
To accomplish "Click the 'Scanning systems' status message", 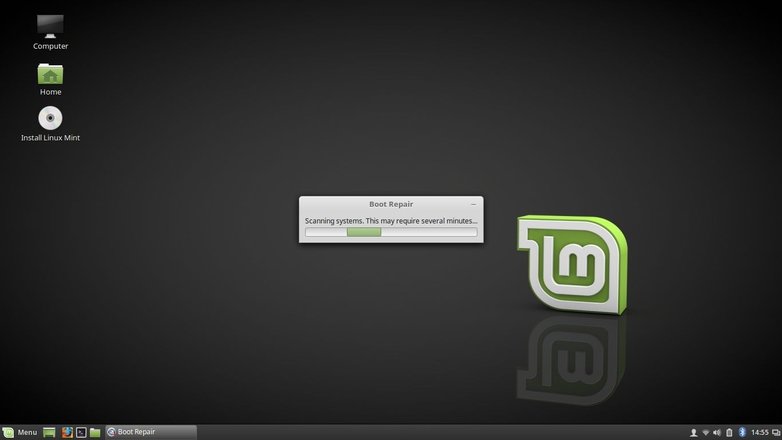I will (391, 220).
